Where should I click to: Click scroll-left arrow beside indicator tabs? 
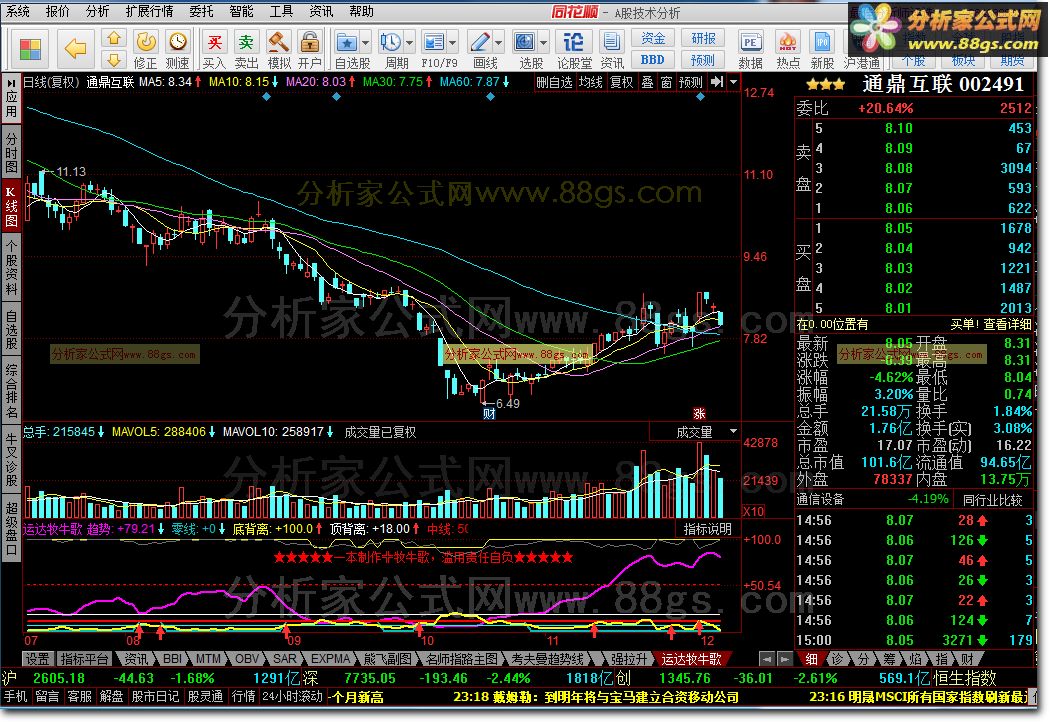click(x=767, y=659)
